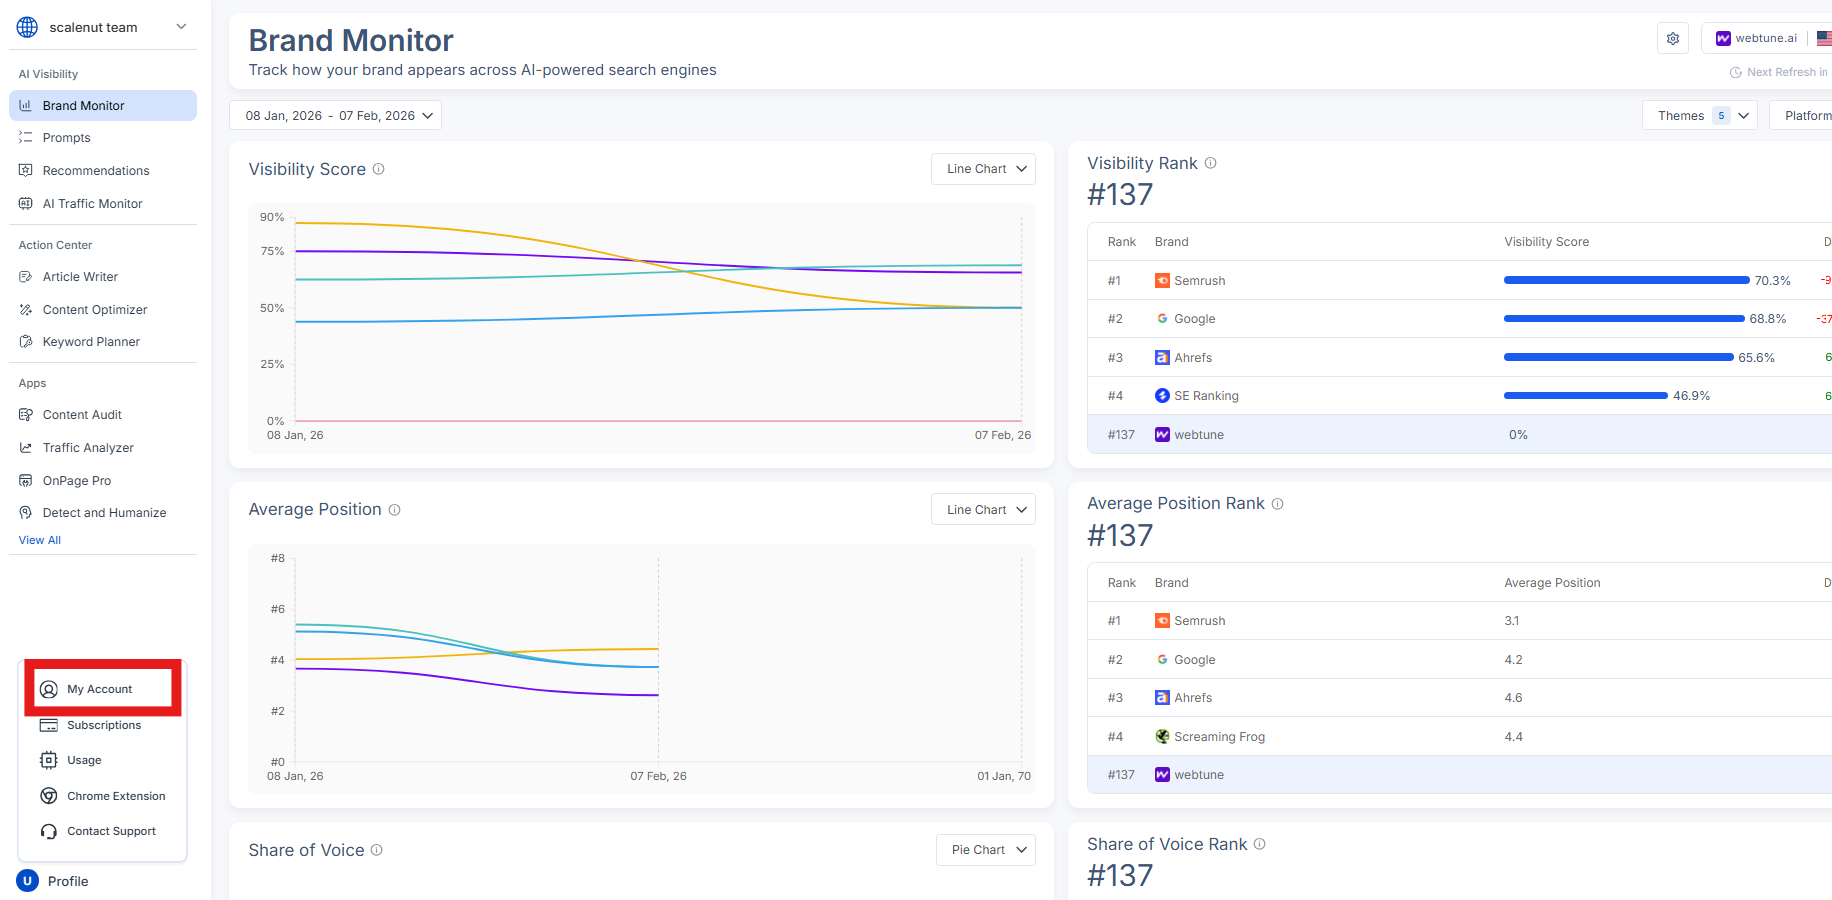The width and height of the screenshot is (1832, 900).
Task: Click the Average Position info icon
Action: (x=395, y=510)
